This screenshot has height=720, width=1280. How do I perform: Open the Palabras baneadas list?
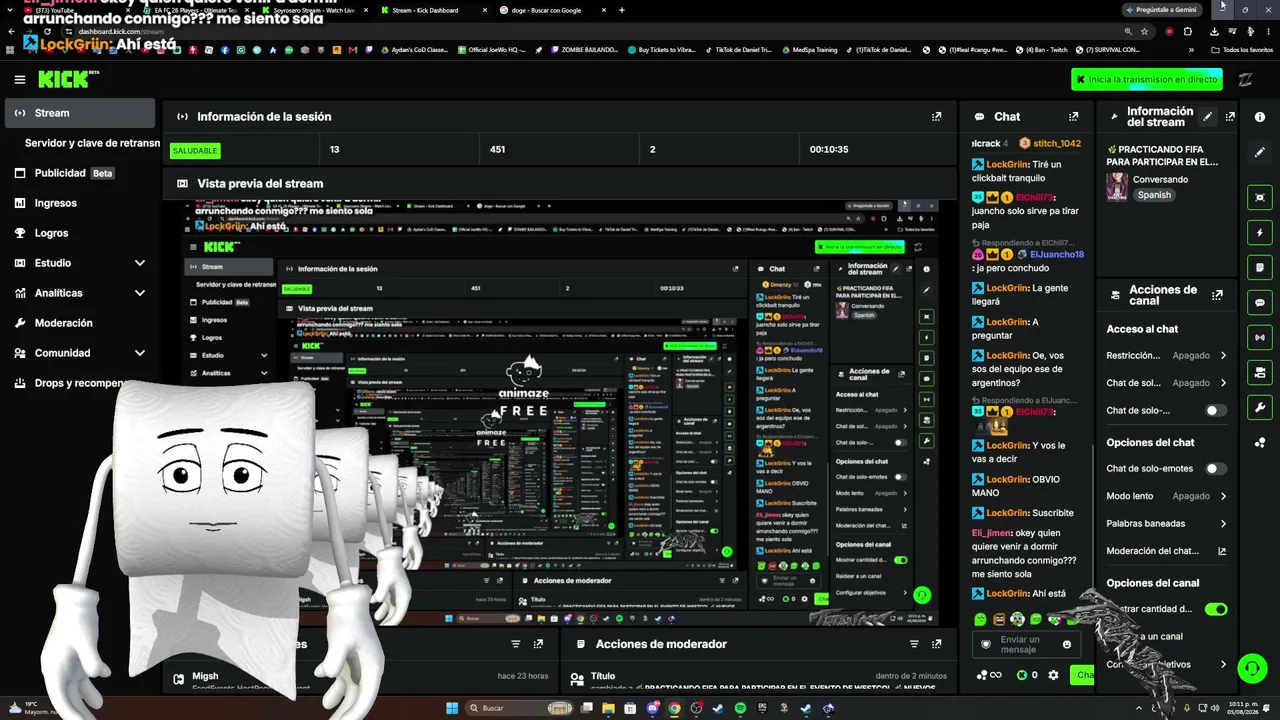[x=1166, y=523]
